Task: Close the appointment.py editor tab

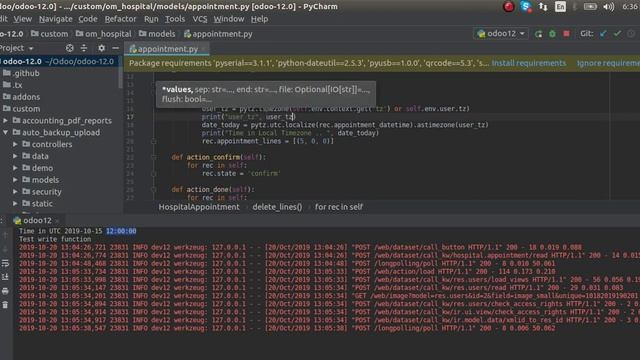Action: coord(203,49)
